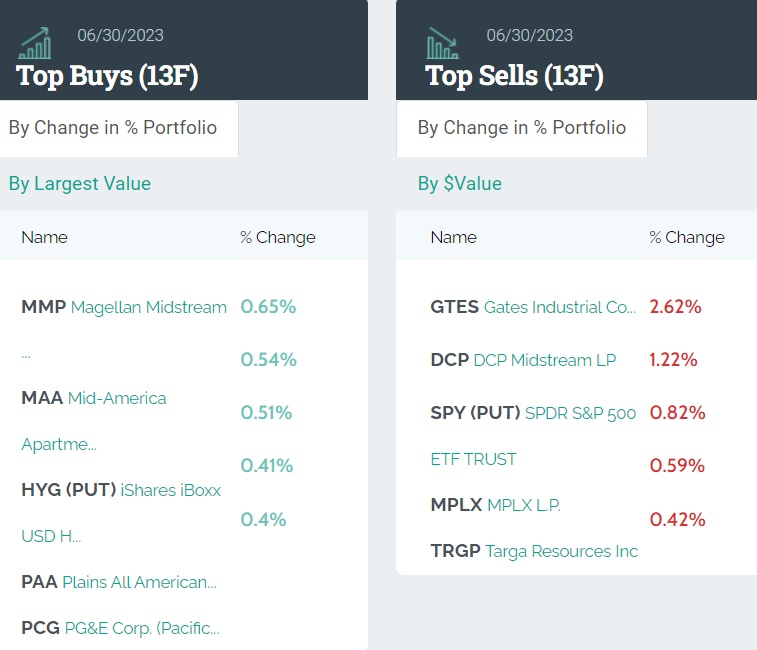Viewport: 757px width, 650px height.
Task: Open TRGP Targa Resources Inc link
Action: coord(534,551)
